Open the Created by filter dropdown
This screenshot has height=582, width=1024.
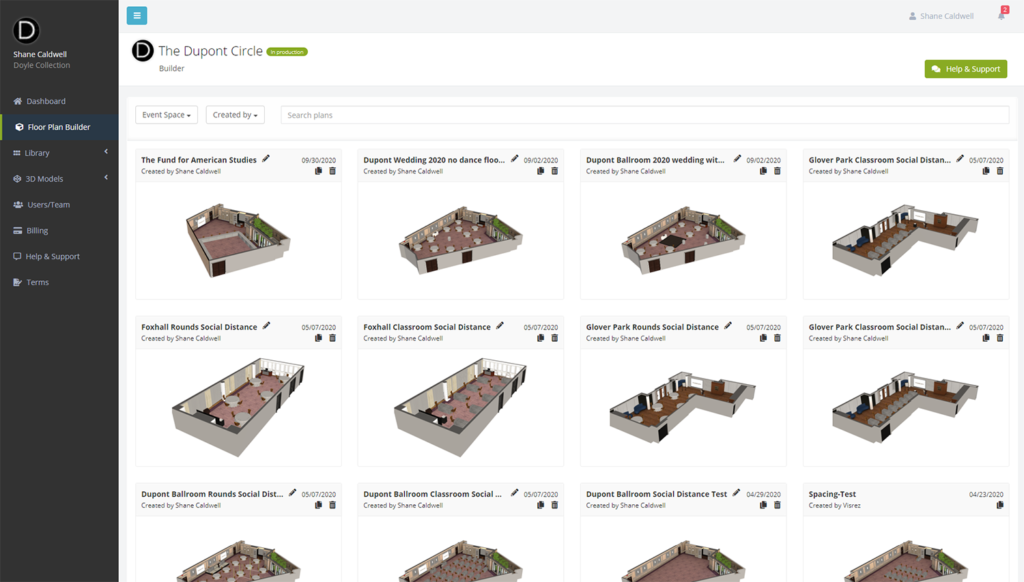tap(235, 115)
